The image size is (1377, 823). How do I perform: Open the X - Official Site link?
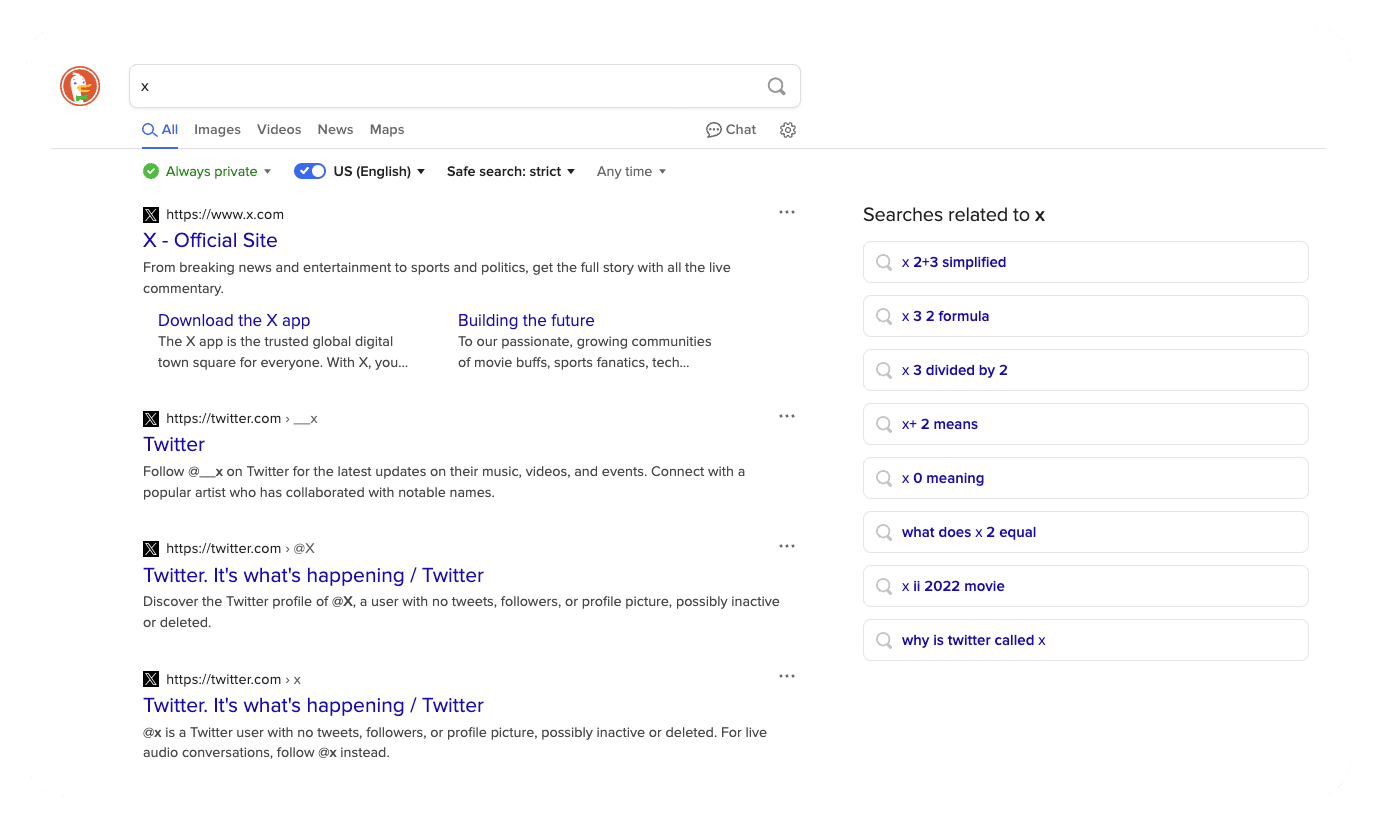pos(210,240)
